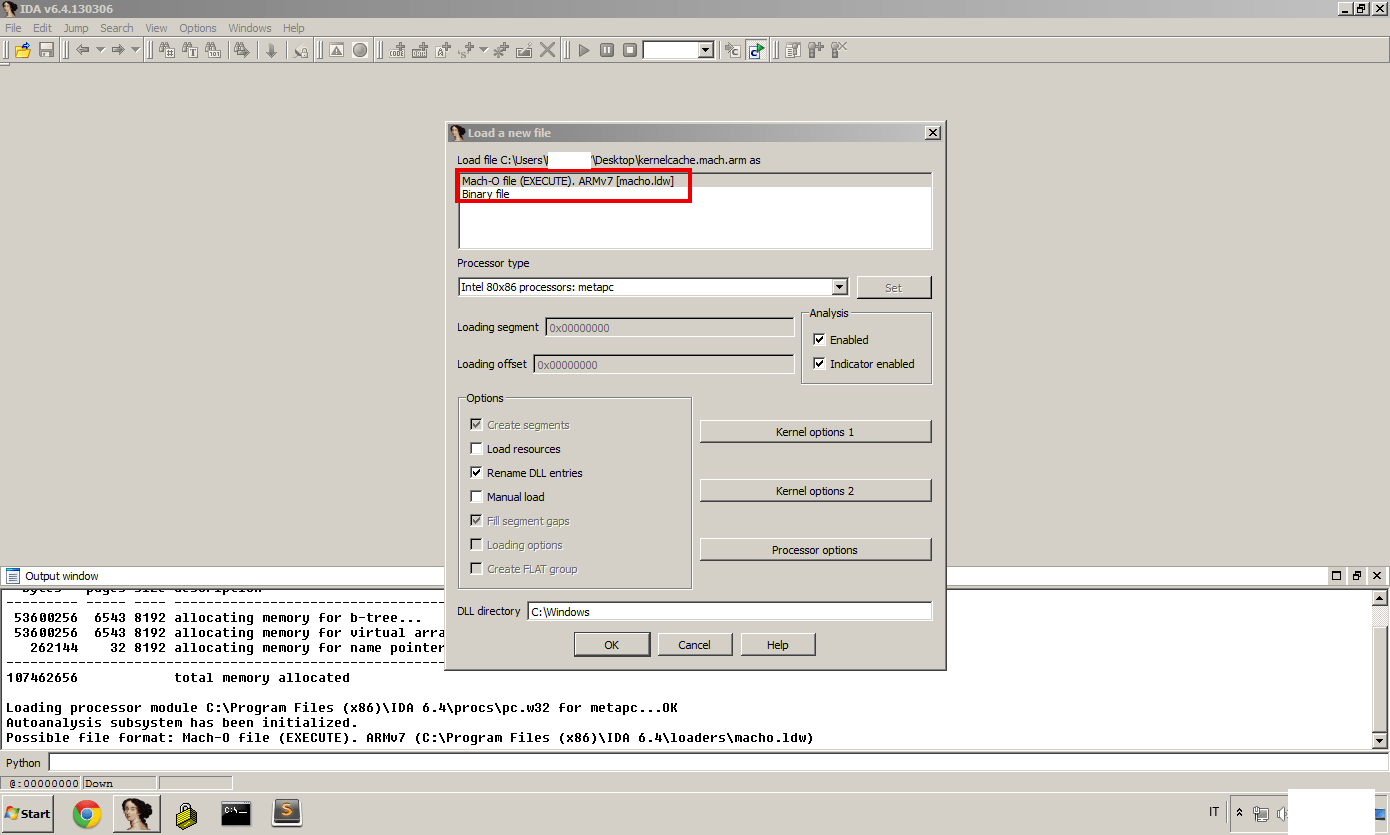Toggle the Analysis Enabled checkbox

click(819, 340)
